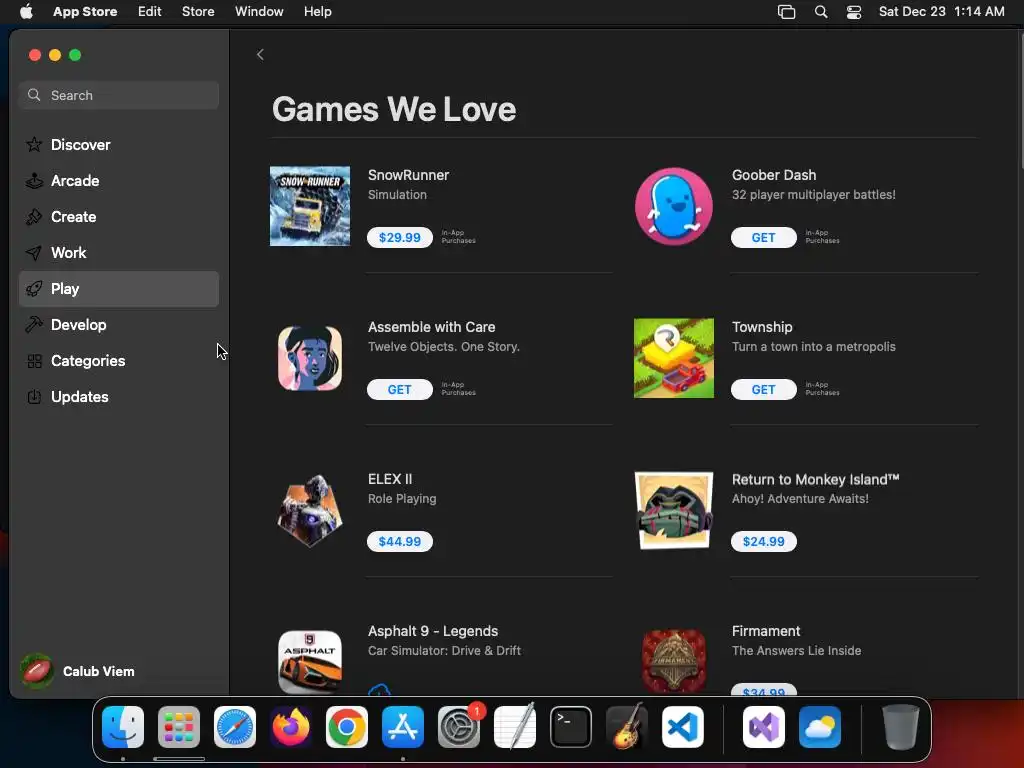The width and height of the screenshot is (1024, 768).
Task: Open SnowRunner title link
Action: [408, 175]
